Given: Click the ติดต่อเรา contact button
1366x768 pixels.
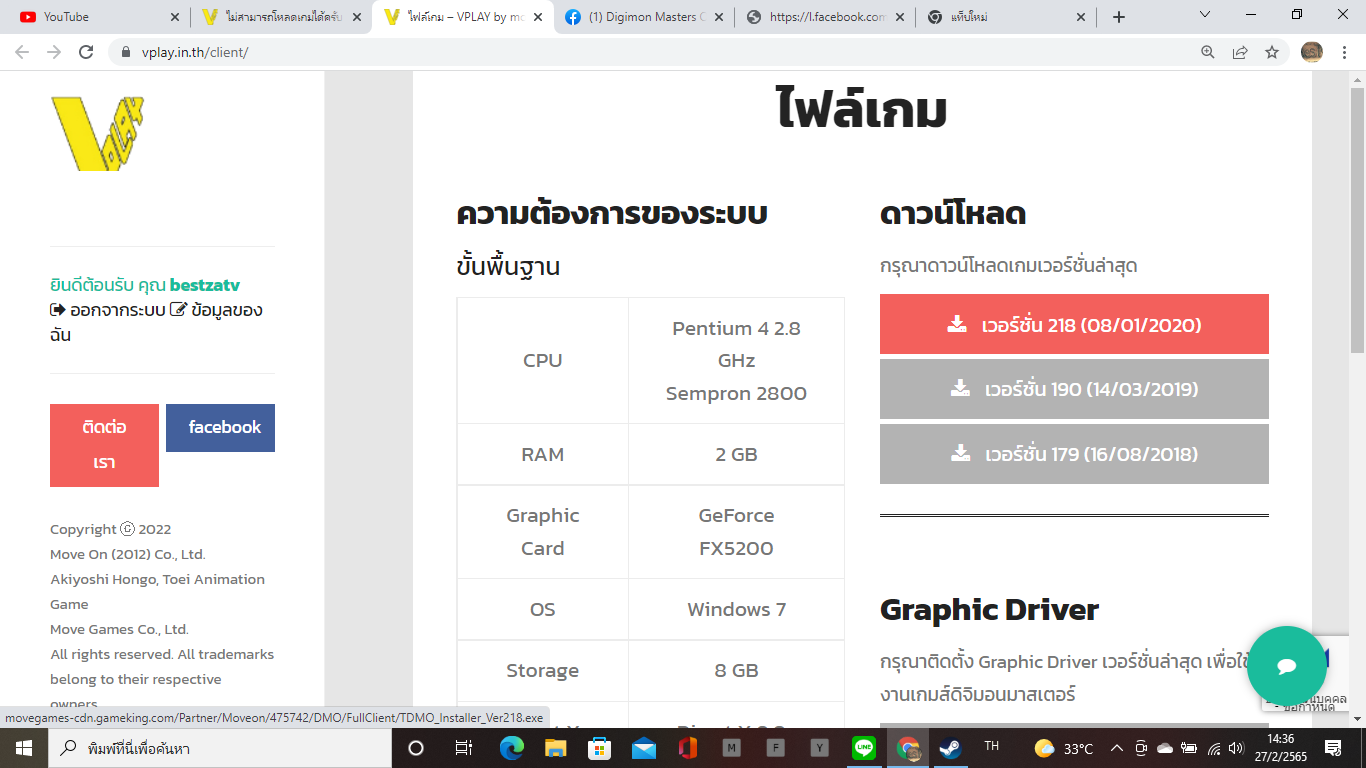Looking at the screenshot, I should click(104, 445).
